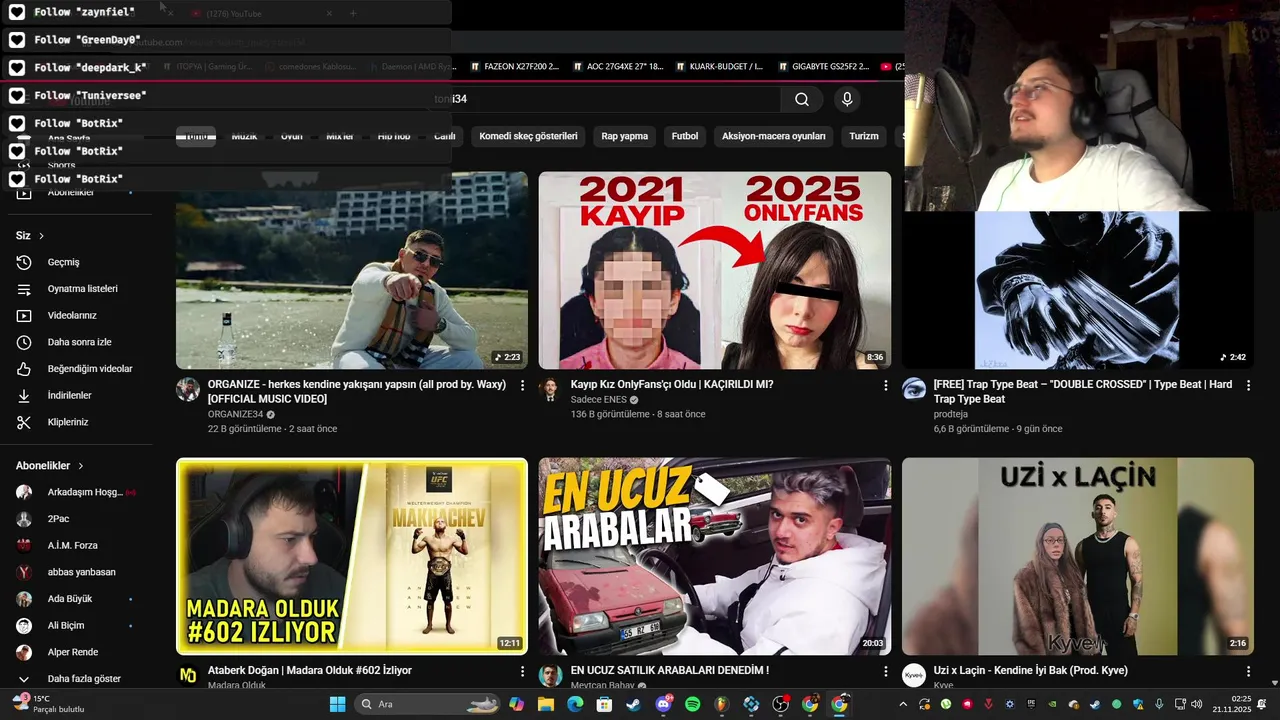The height and width of the screenshot is (720, 1280).
Task: Open ORGANIZE34 channel avatar
Action: [x=188, y=389]
